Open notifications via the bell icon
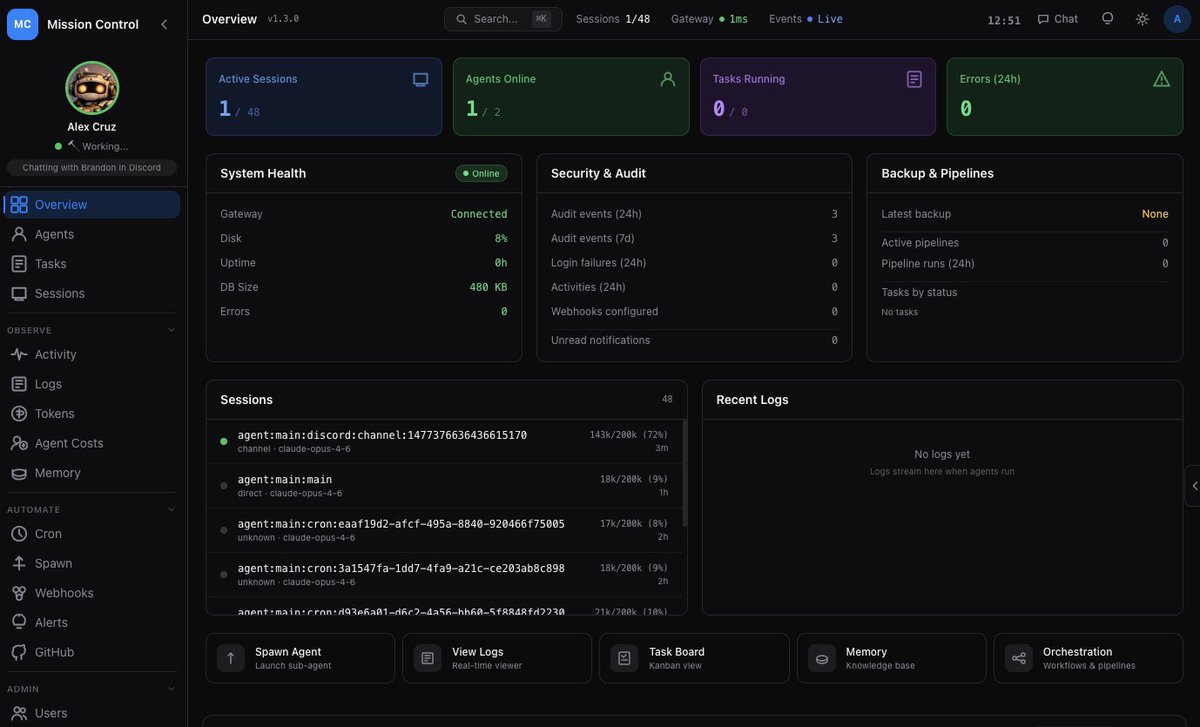The width and height of the screenshot is (1200, 727). [x=1106, y=18]
